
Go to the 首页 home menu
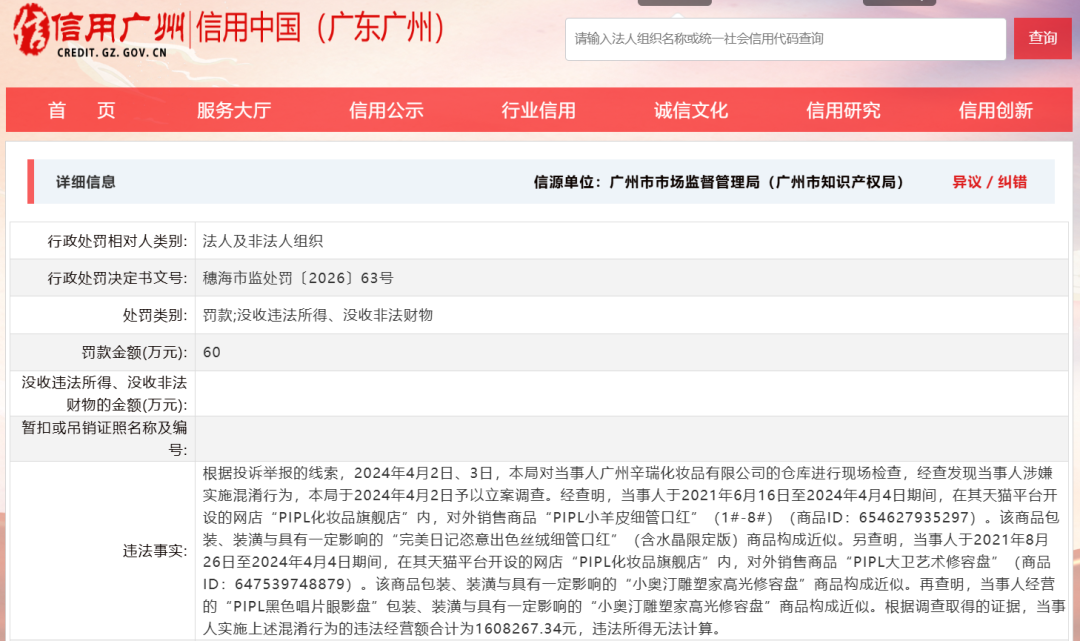[x=82, y=111]
